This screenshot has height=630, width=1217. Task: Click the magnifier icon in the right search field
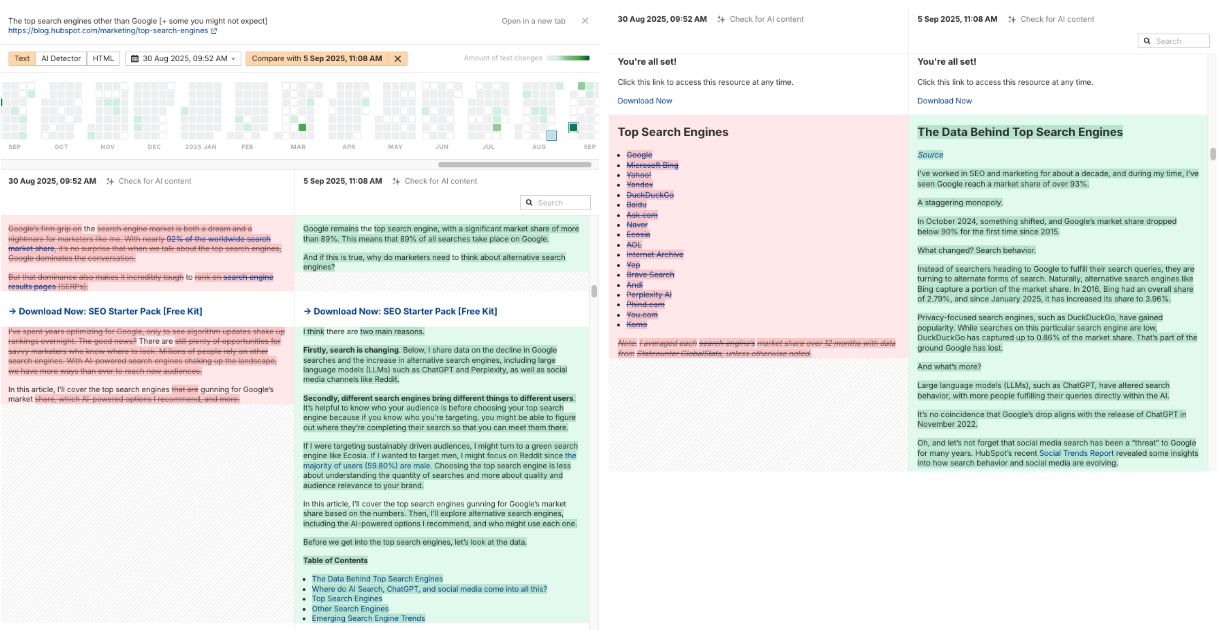point(1148,40)
